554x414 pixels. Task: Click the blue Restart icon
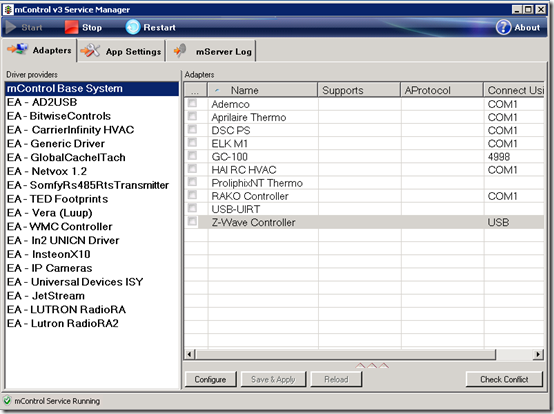133,27
